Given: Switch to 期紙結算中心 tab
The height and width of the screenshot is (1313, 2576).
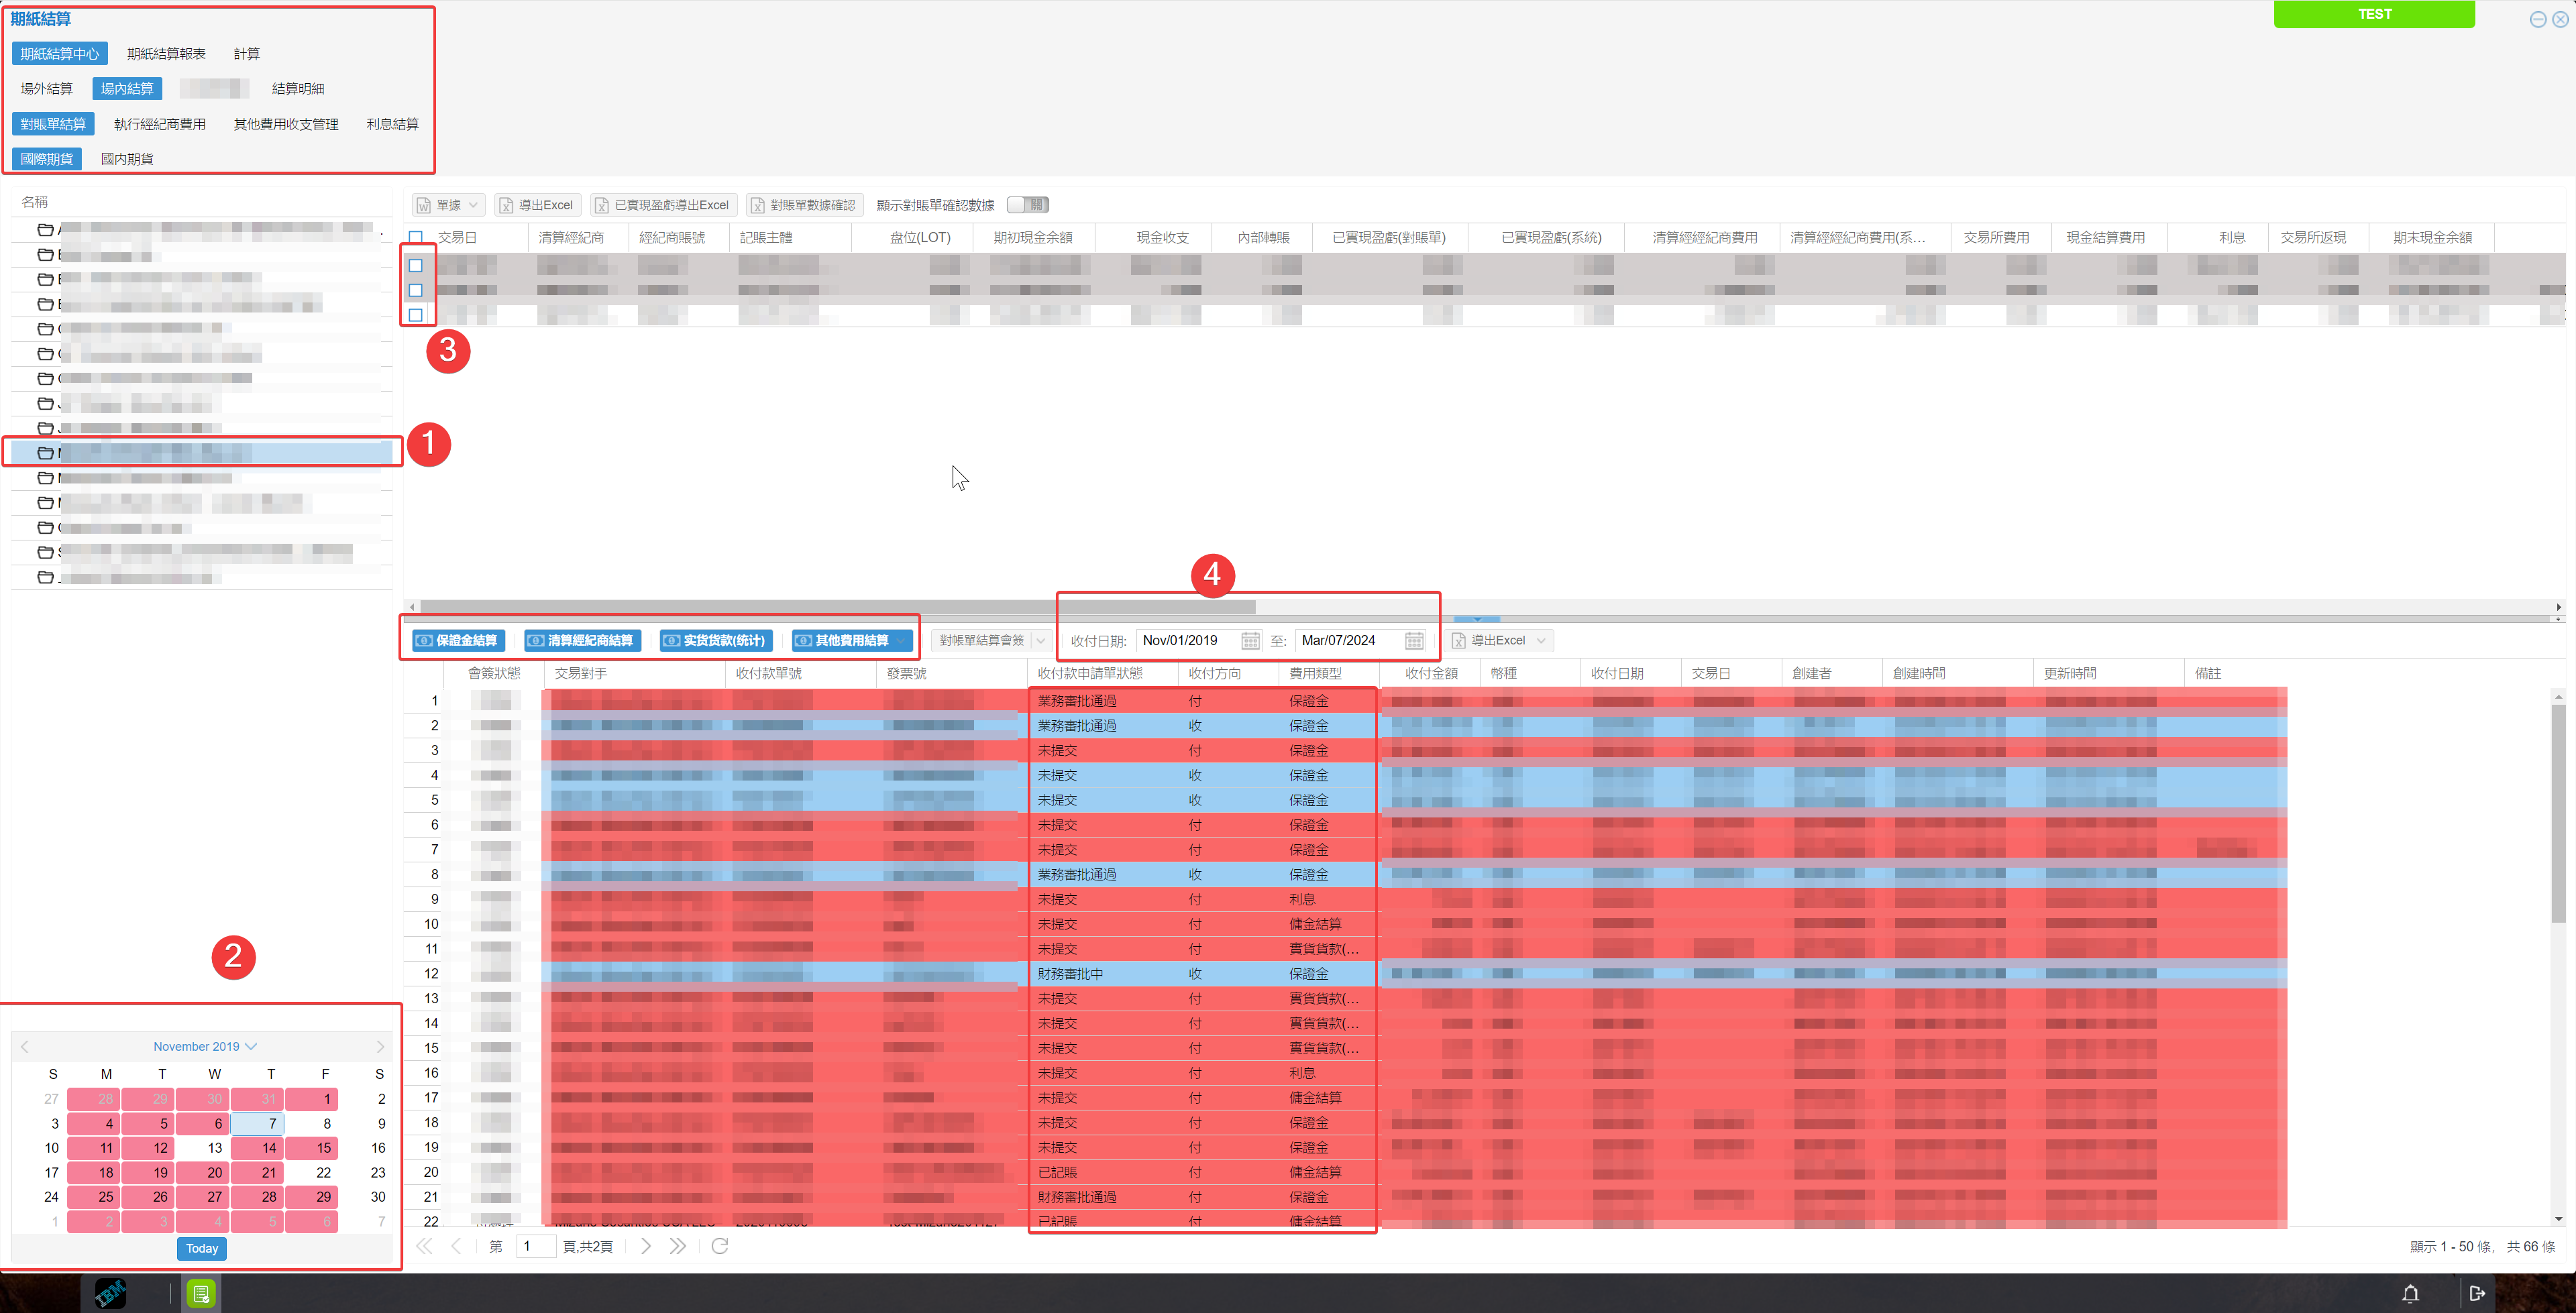Looking at the screenshot, I should (60, 53).
